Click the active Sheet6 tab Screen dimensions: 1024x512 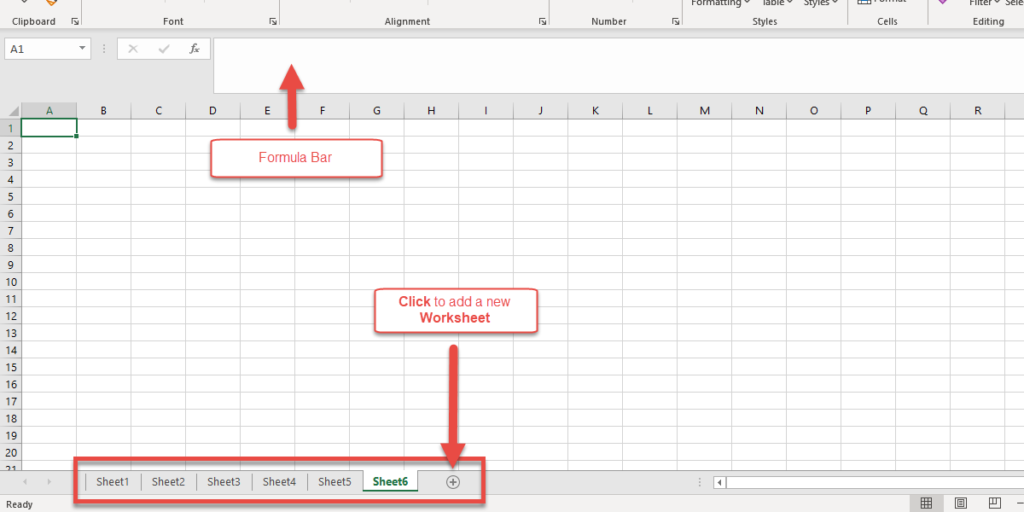pos(391,482)
